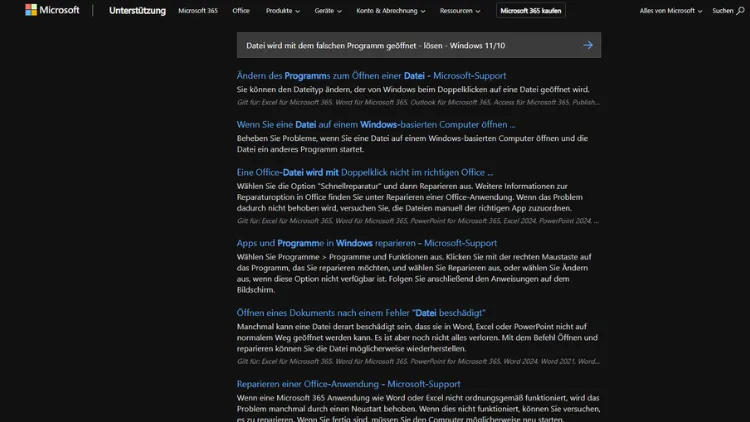Open result Öffnen eines Dokuments nach einem Fehler

click(363, 312)
